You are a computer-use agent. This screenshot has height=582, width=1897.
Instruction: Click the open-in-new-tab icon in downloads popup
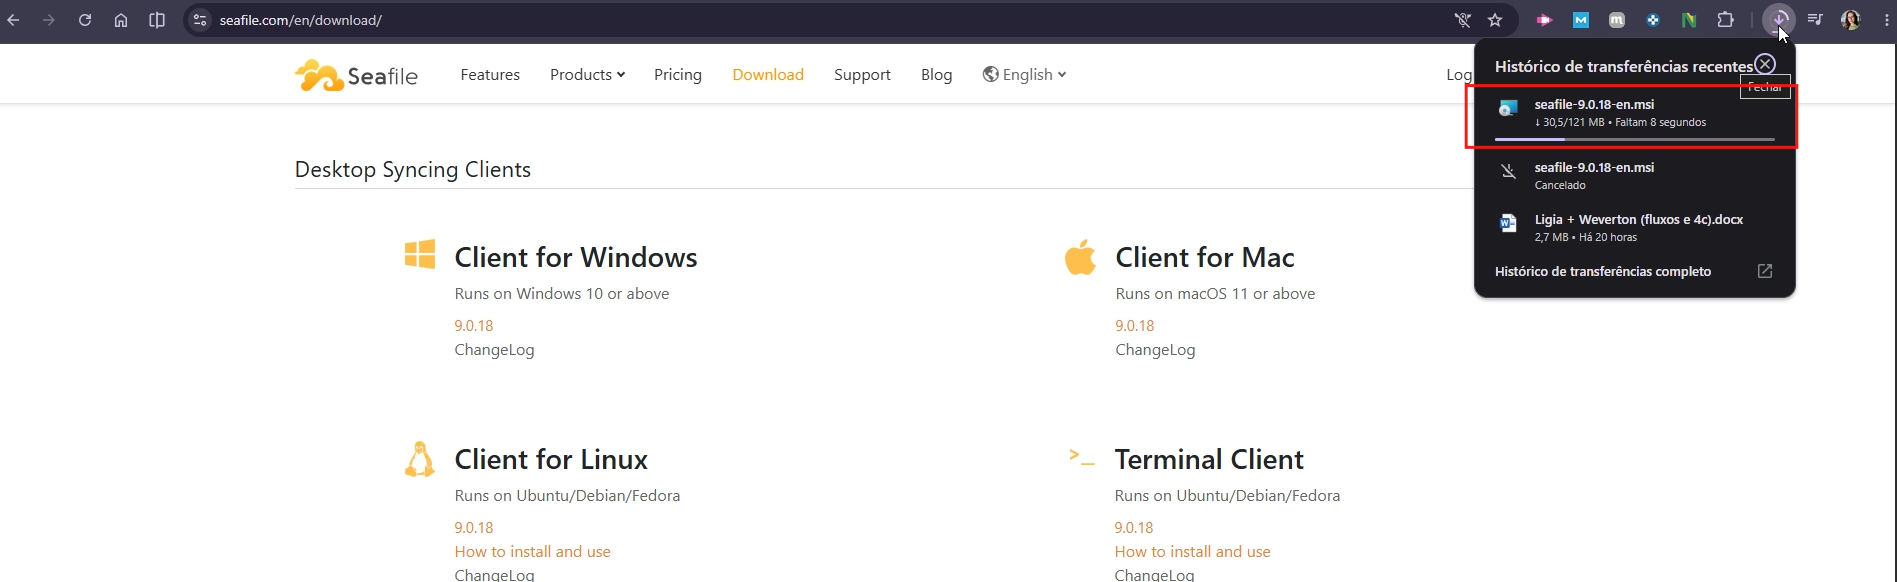[1765, 271]
